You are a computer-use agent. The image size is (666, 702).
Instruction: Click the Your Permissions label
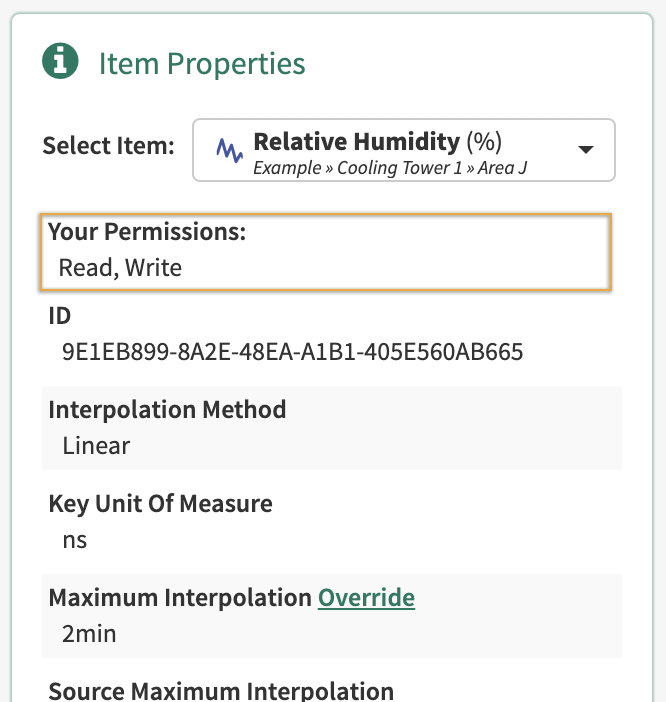coord(147,232)
